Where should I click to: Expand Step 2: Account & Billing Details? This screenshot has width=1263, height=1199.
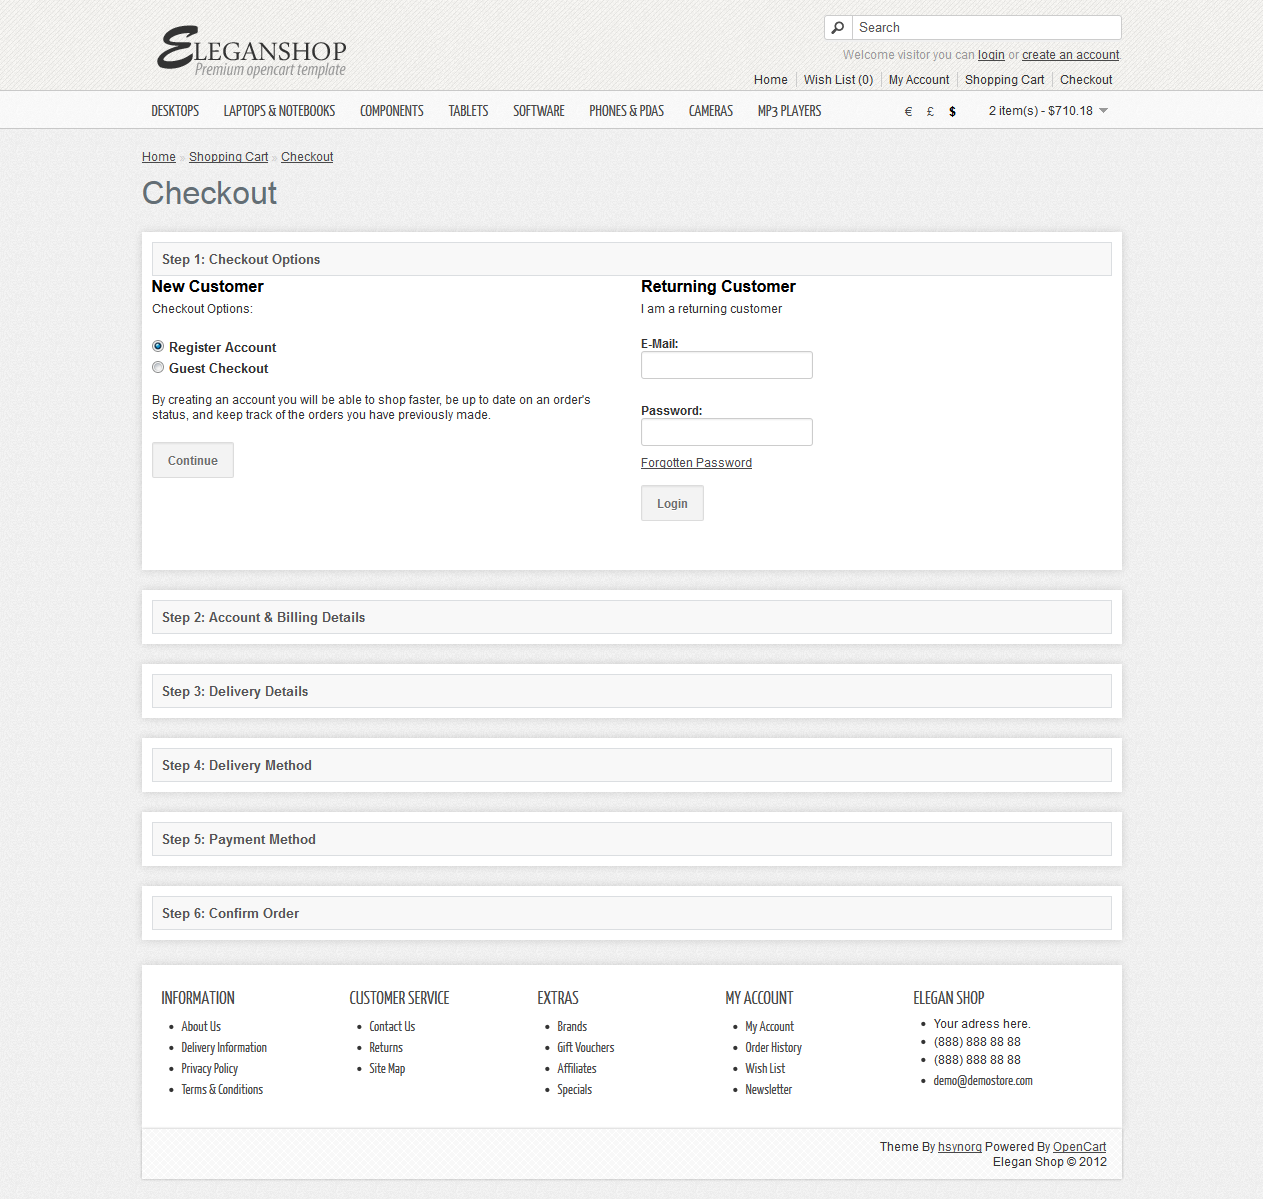pyautogui.click(x=631, y=617)
